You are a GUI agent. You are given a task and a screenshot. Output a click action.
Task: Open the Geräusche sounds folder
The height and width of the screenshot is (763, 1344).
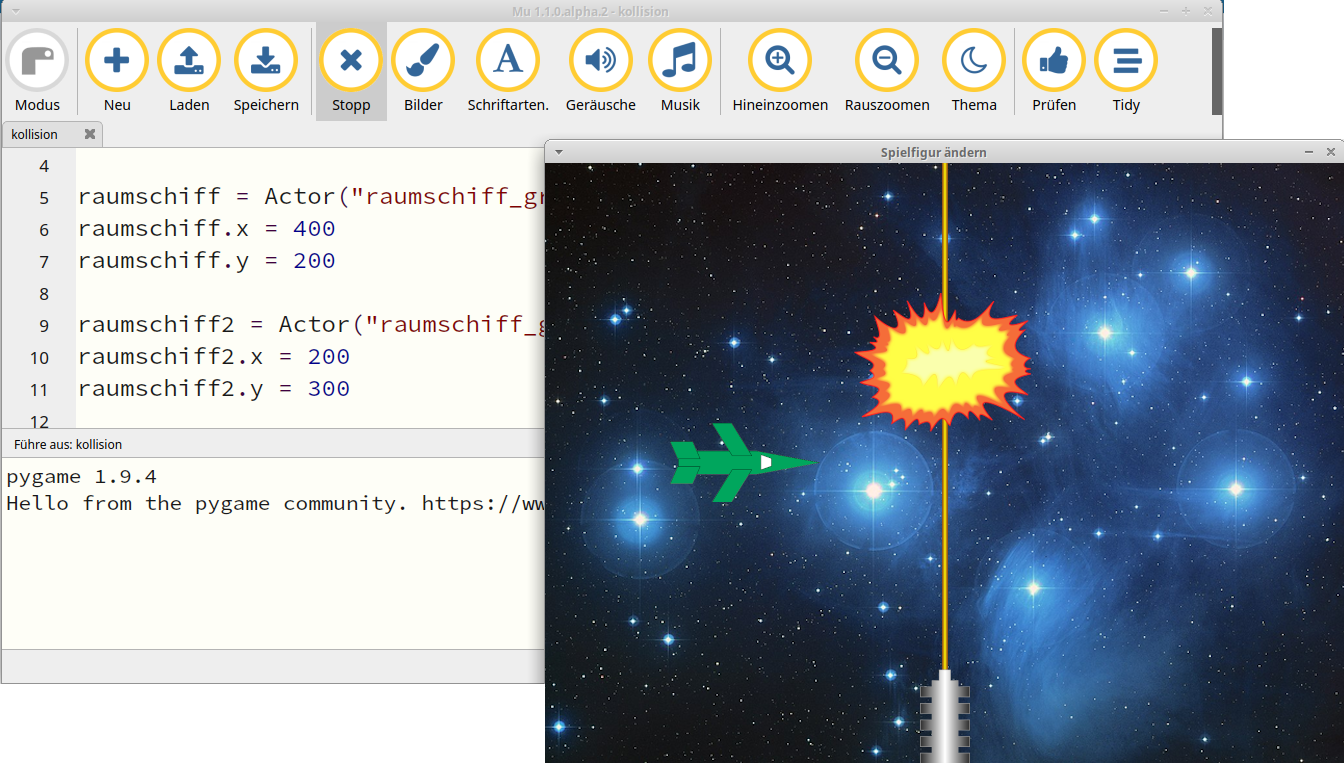600,62
